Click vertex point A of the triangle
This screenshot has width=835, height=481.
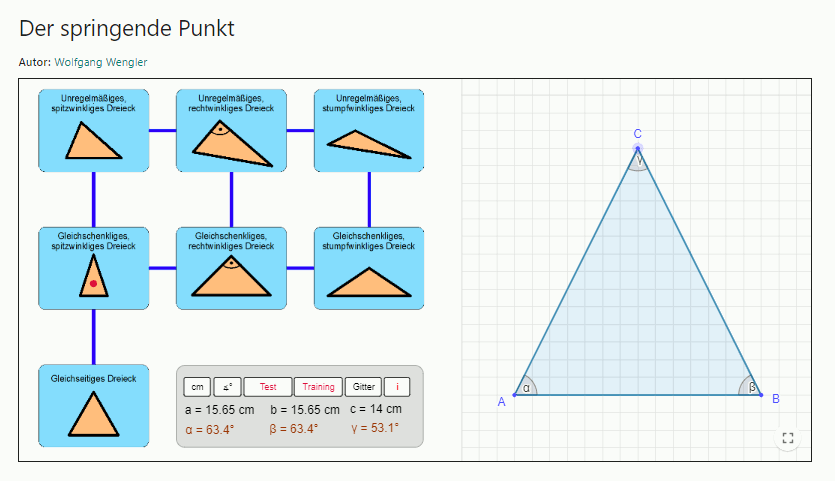point(514,395)
